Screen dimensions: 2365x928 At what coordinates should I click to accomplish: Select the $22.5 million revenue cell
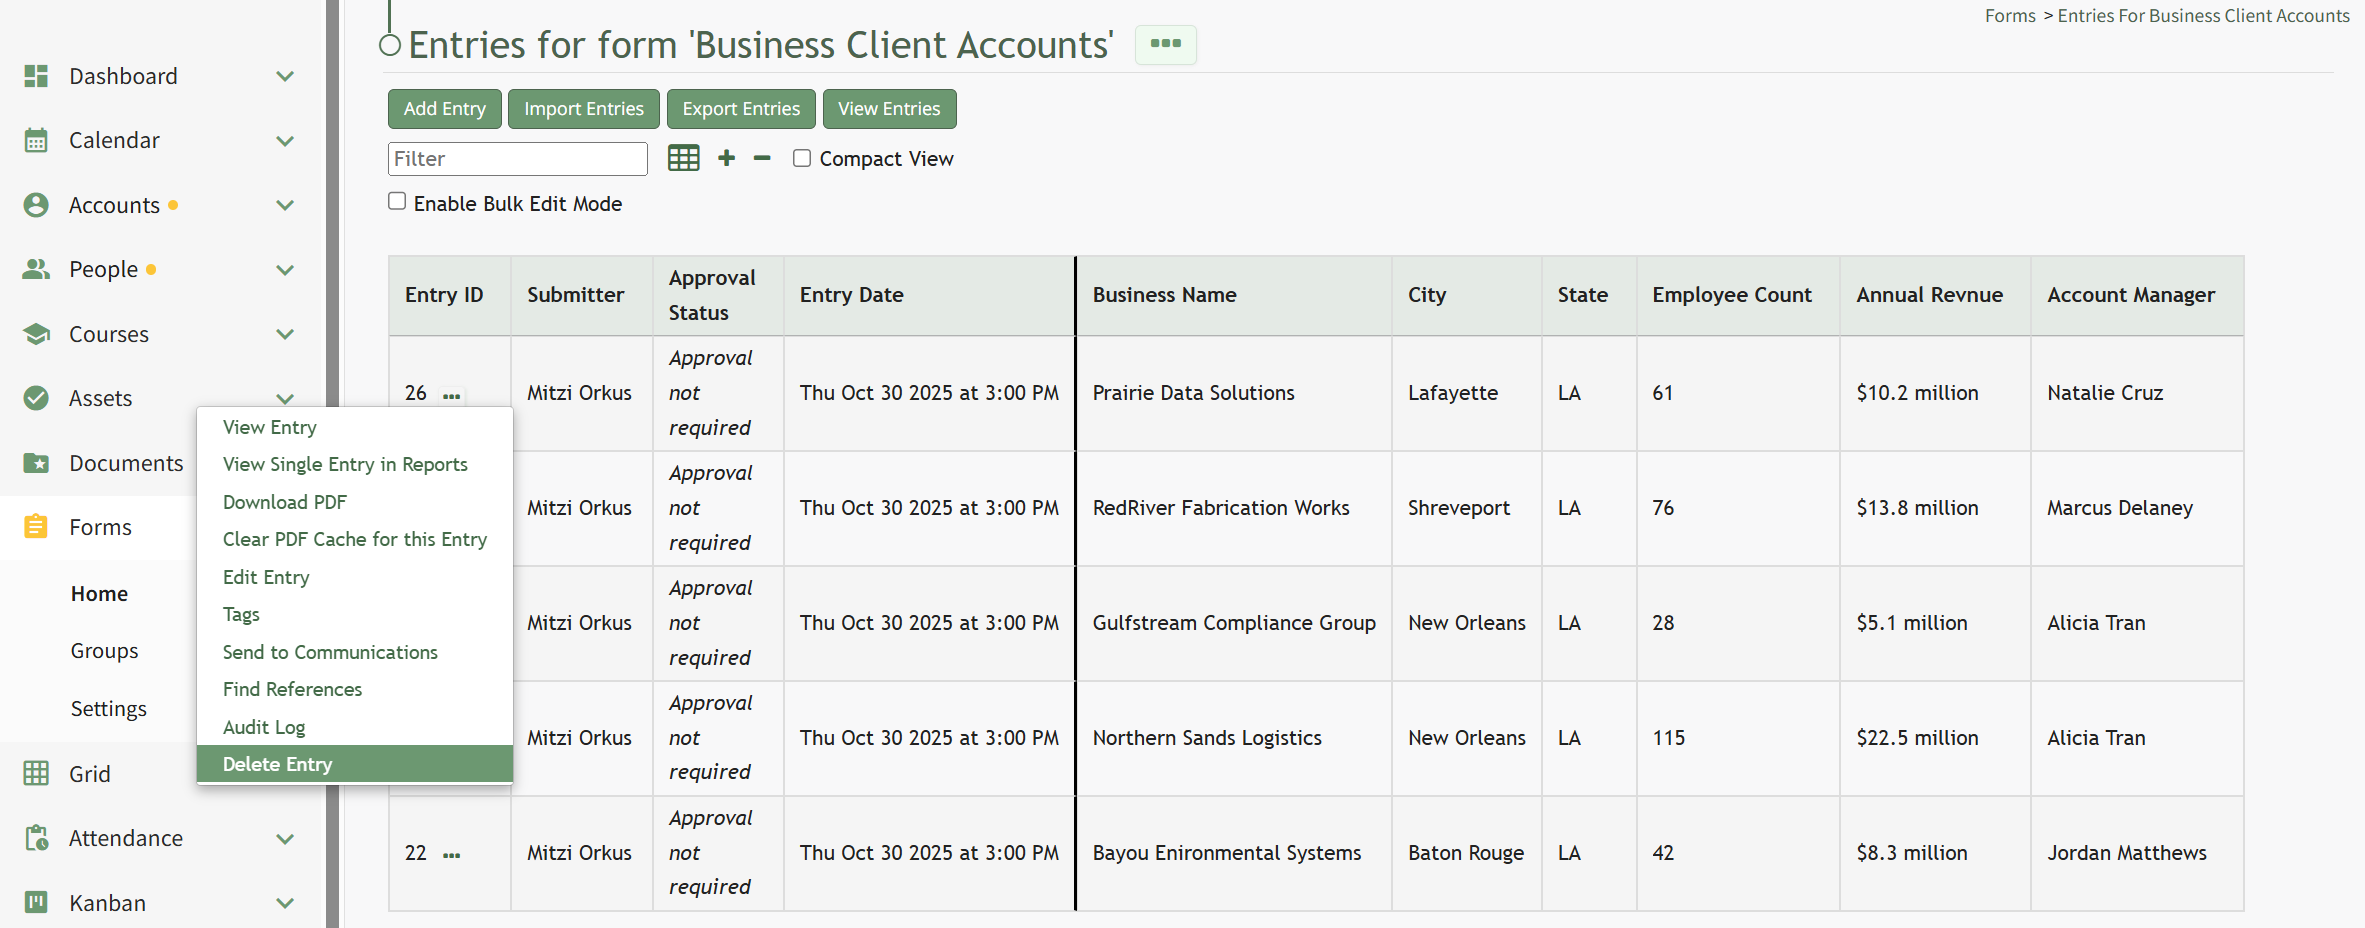[1935, 738]
